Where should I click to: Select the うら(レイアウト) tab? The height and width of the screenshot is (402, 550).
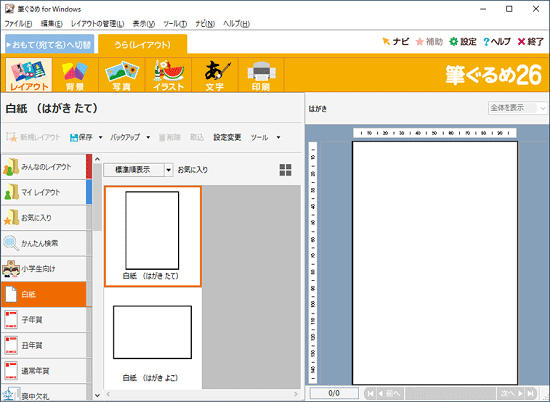pyautogui.click(x=142, y=44)
